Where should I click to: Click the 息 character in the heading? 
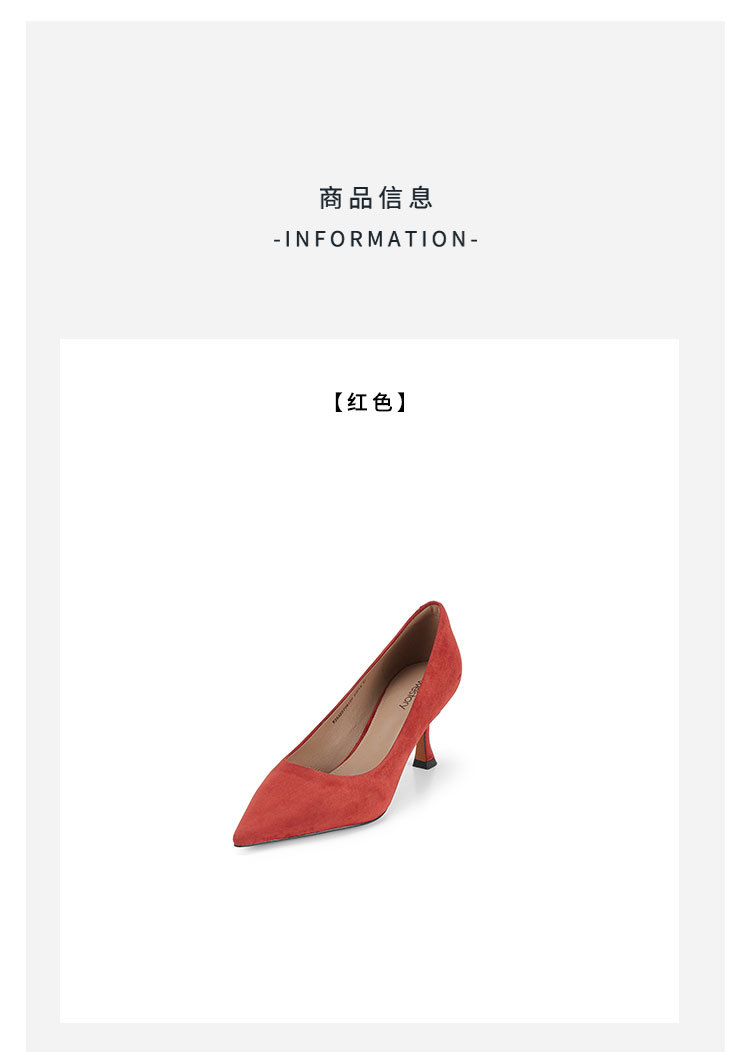coord(421,198)
